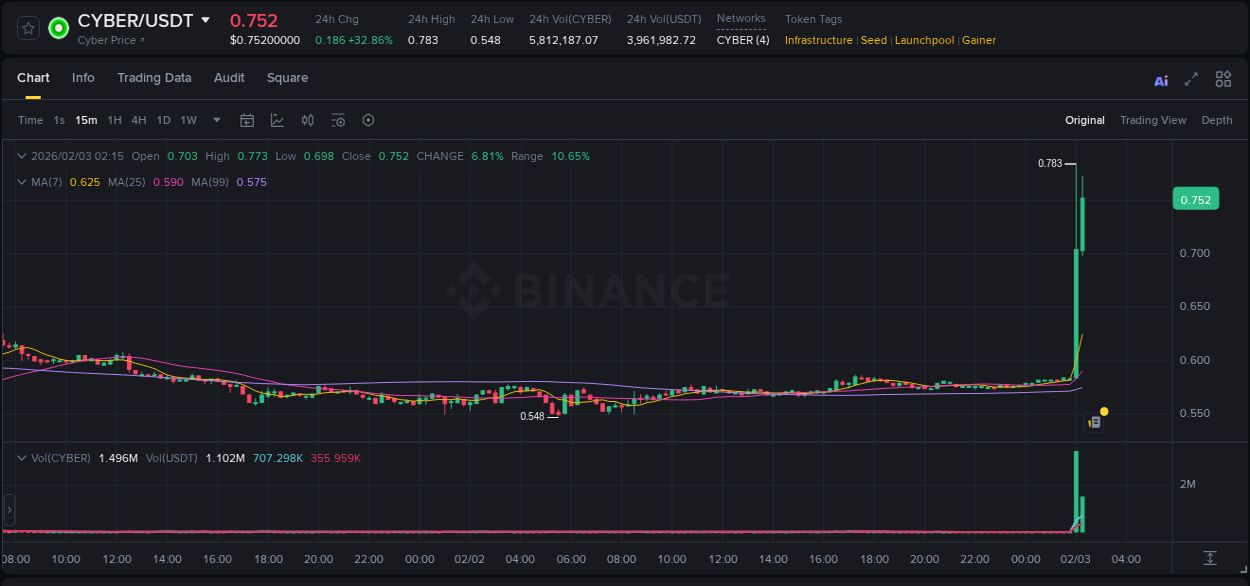Expand the CYBER (4) networks dropdown
1250x586 pixels.
point(742,40)
